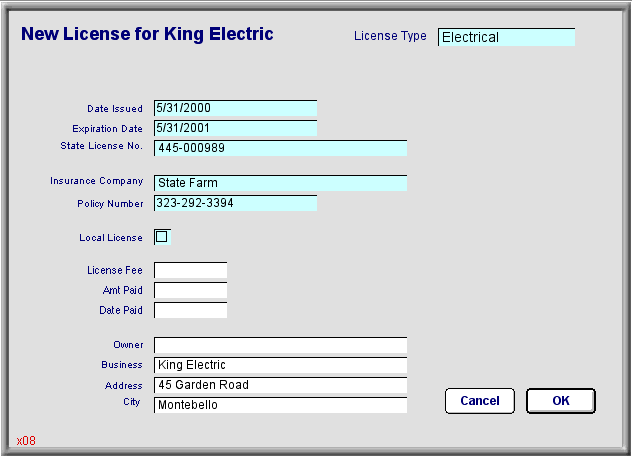Focus the empty Date Paid field
The height and width of the screenshot is (457, 632).
[190, 310]
